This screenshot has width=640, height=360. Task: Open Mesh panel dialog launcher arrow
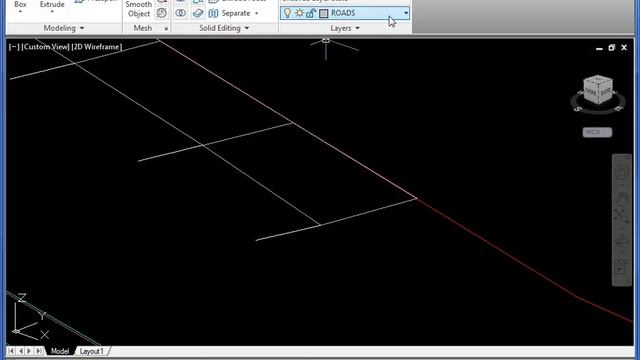[166, 29]
